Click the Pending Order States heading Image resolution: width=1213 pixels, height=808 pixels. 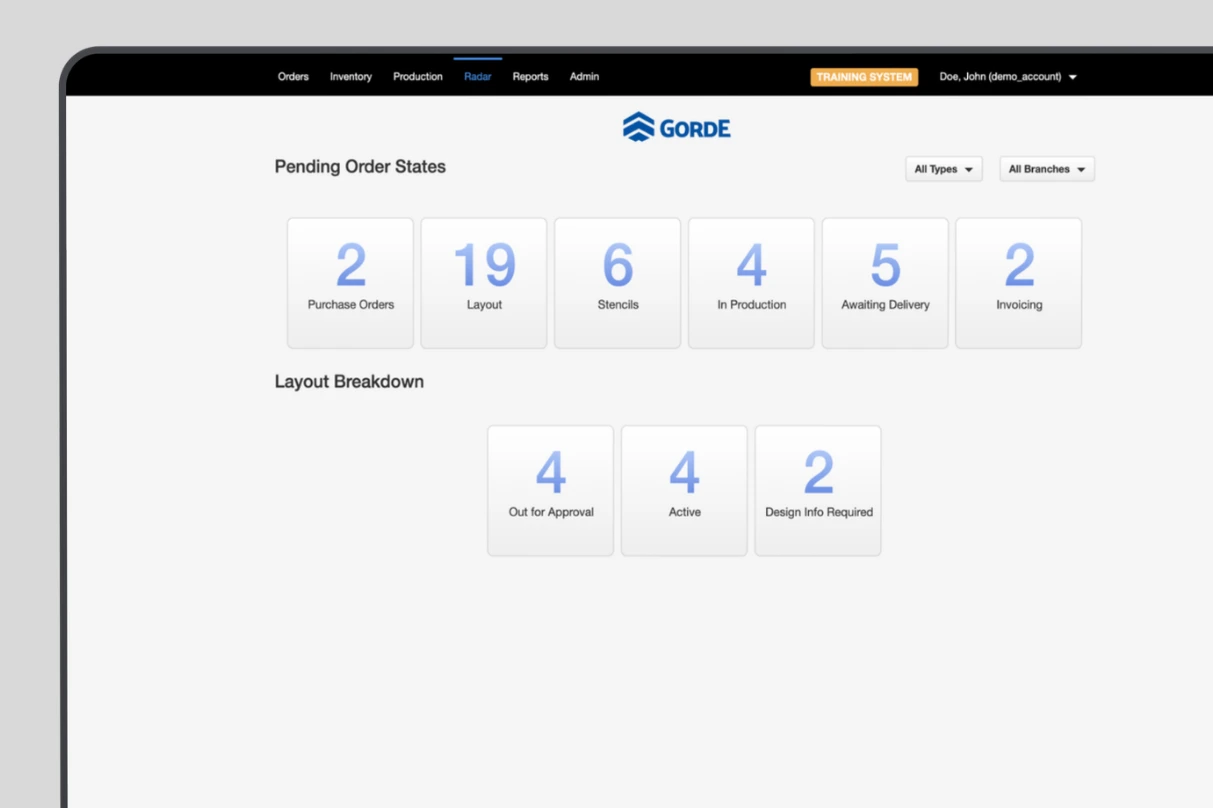360,167
